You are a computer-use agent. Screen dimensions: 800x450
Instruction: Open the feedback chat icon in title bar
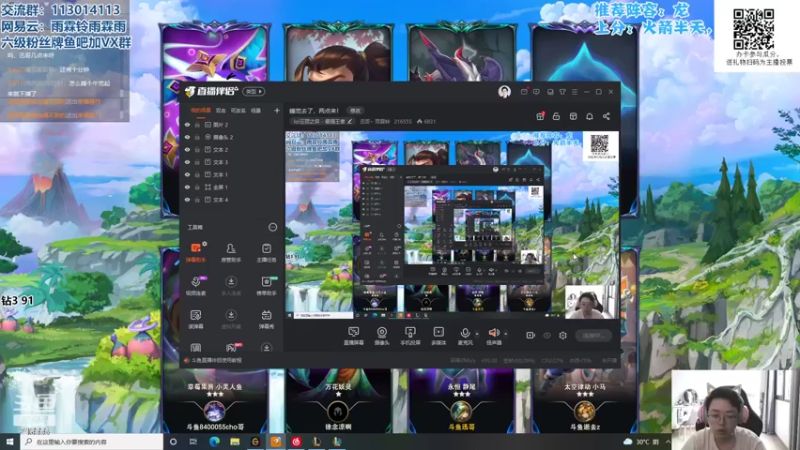(x=536, y=92)
